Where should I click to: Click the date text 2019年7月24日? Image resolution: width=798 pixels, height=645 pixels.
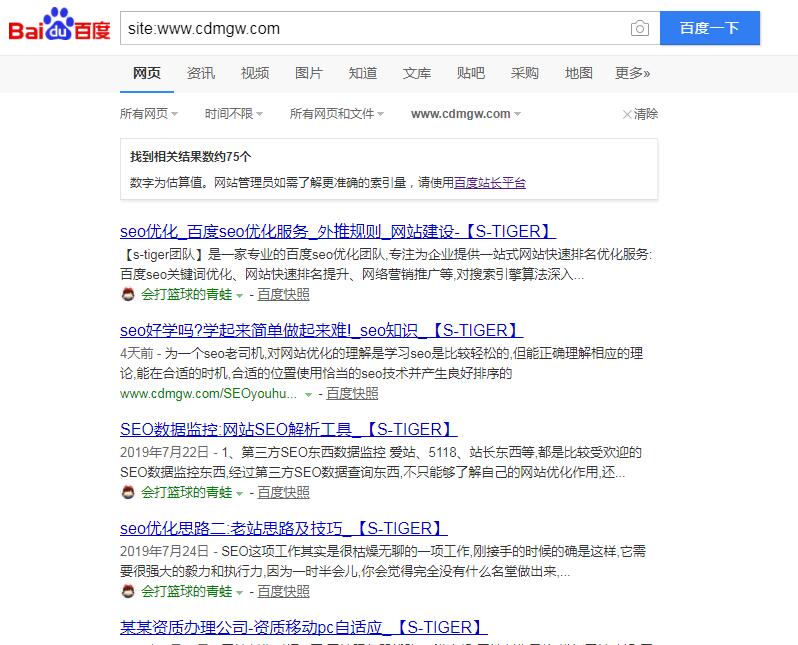coord(164,551)
